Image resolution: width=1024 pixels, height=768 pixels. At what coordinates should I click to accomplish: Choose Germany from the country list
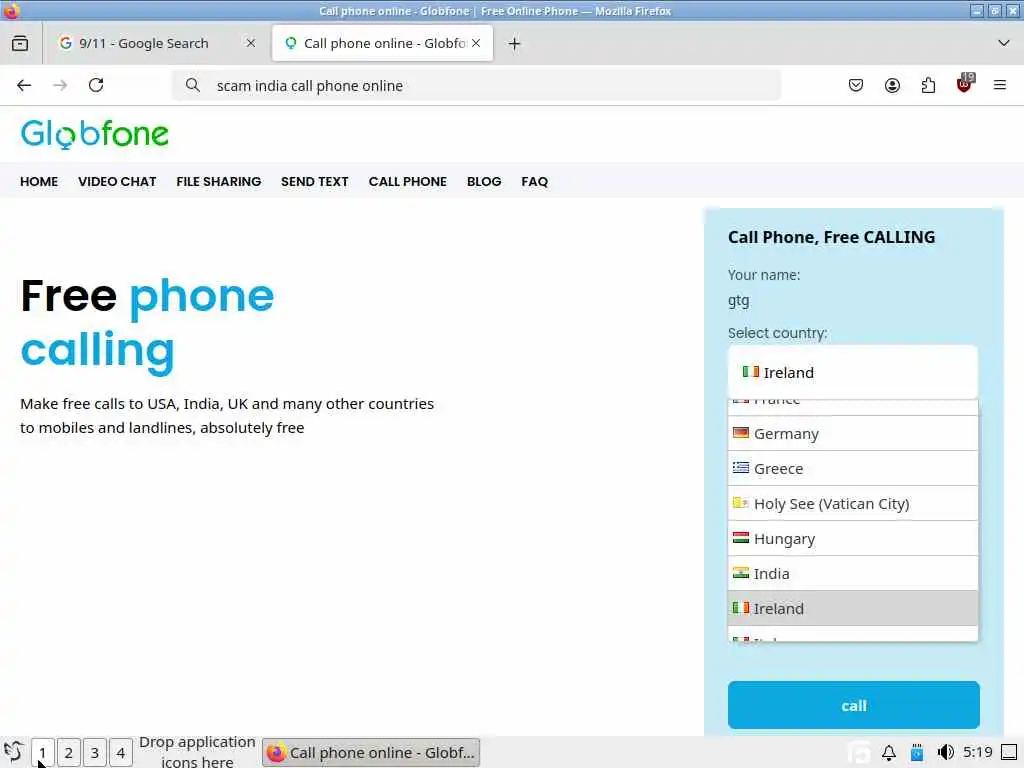853,434
